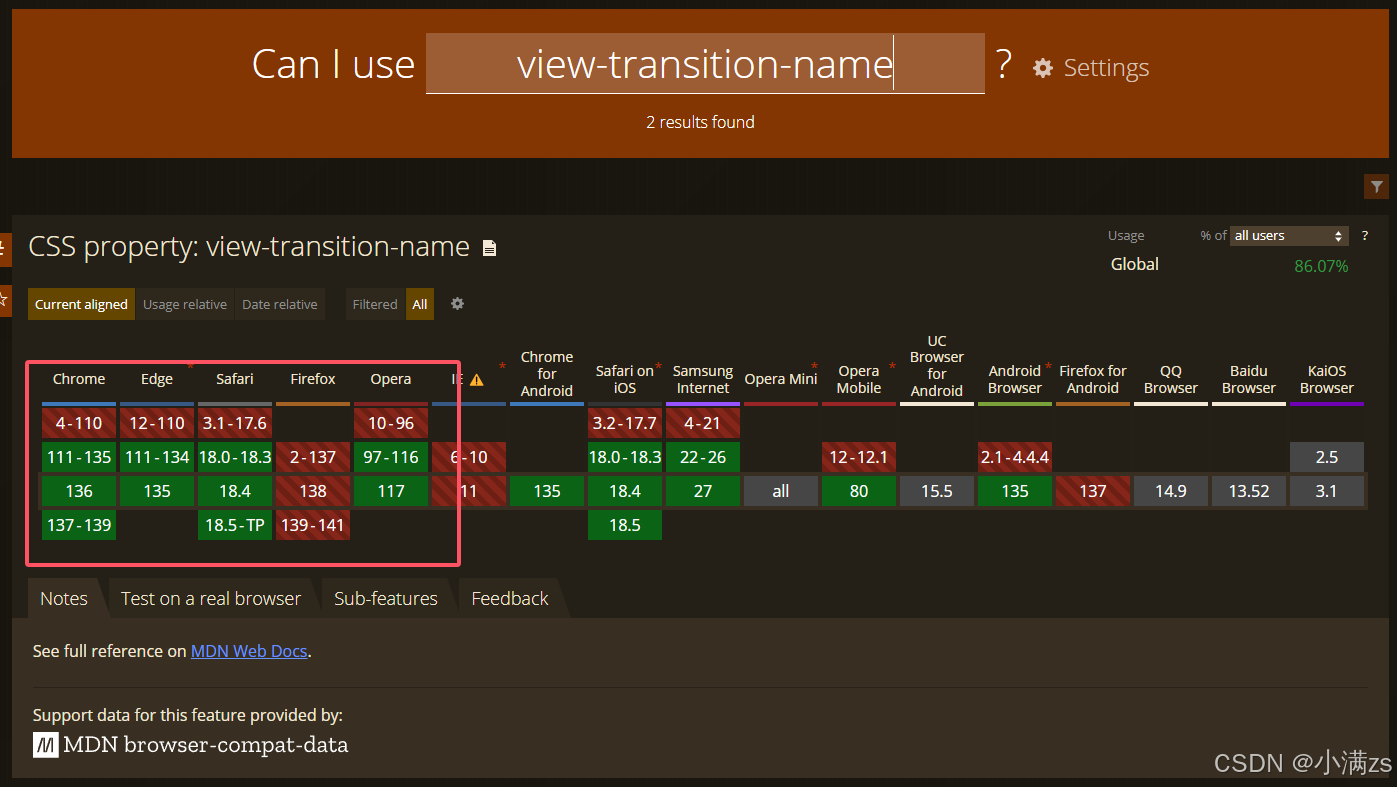This screenshot has height=787, width=1397.
Task: Click Chrome 136 current version cell
Action: tap(79, 491)
